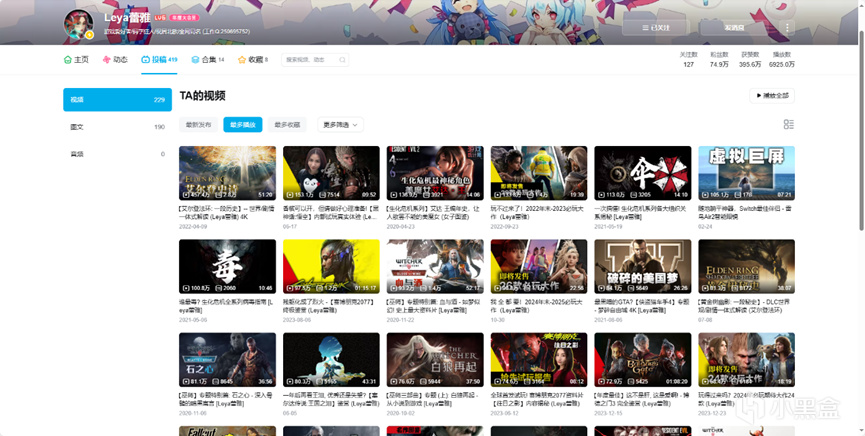Open the 【赛博朋克2077】 终极漫赏 video title
Screen dimensions: 865x436
[x=330, y=306]
